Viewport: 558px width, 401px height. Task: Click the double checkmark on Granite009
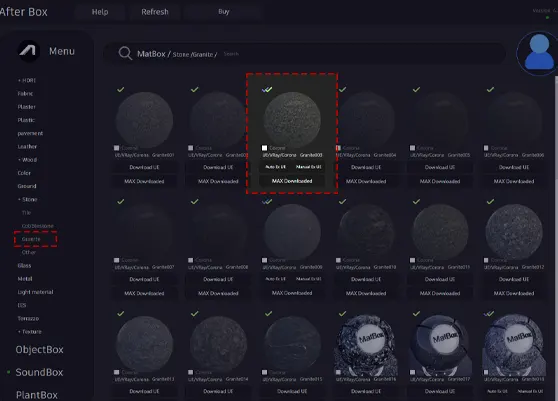pos(267,201)
